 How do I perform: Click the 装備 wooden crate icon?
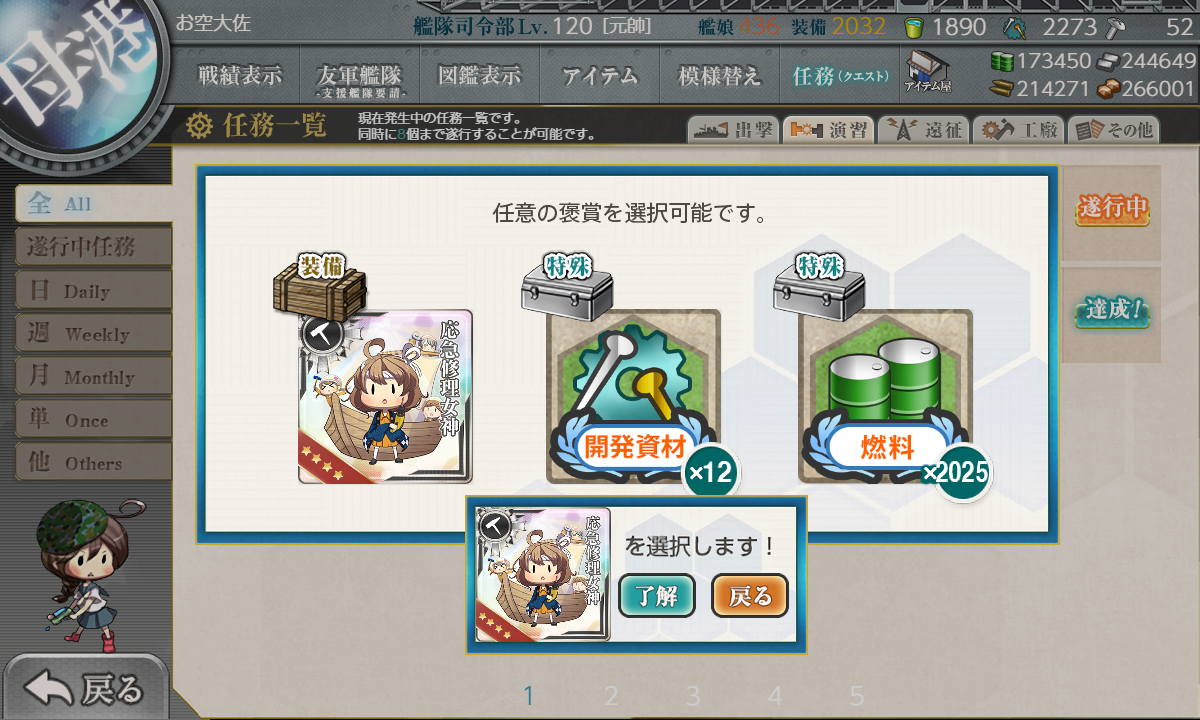coord(320,283)
